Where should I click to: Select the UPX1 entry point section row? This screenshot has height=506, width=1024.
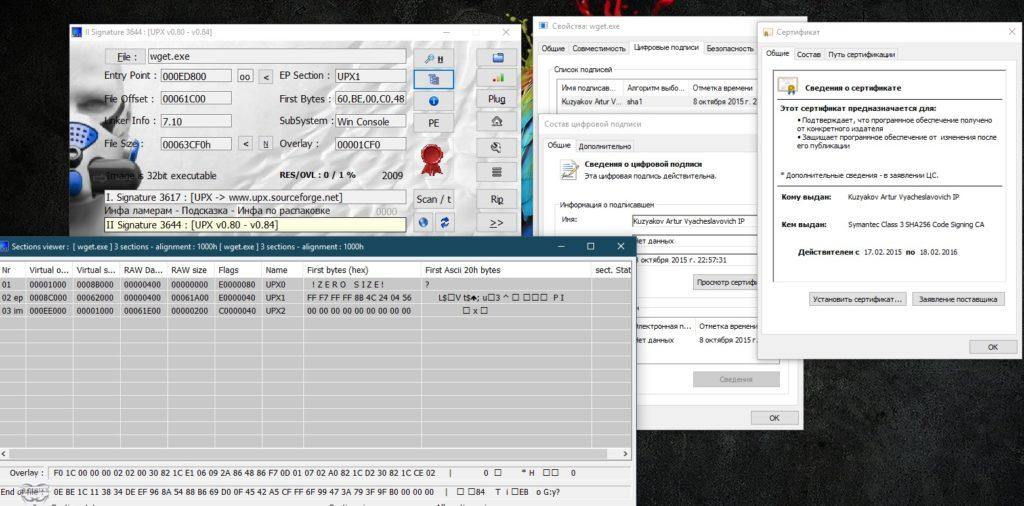coord(315,298)
